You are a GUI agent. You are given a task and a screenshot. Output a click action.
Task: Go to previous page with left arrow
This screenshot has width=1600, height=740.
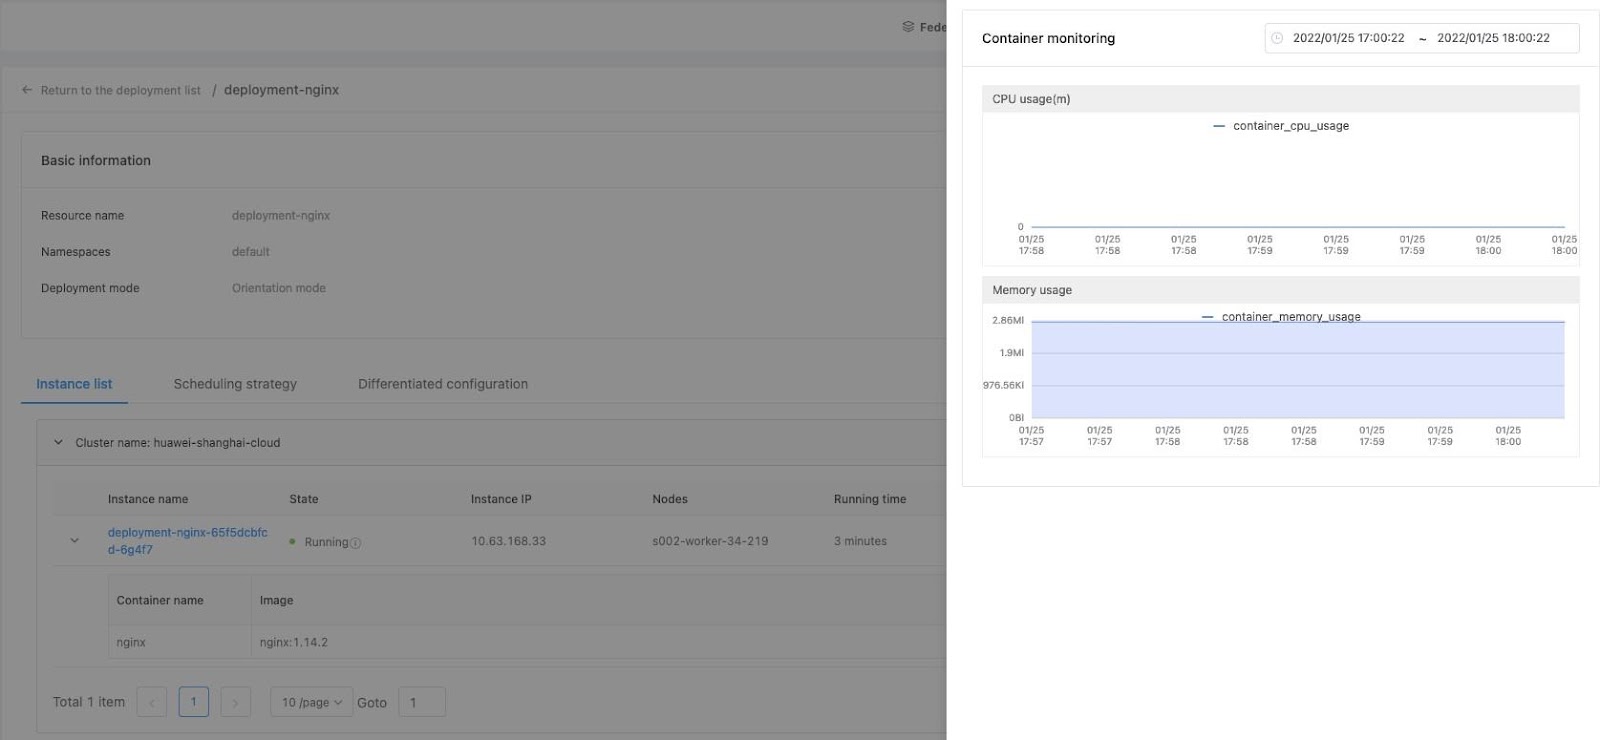click(152, 702)
